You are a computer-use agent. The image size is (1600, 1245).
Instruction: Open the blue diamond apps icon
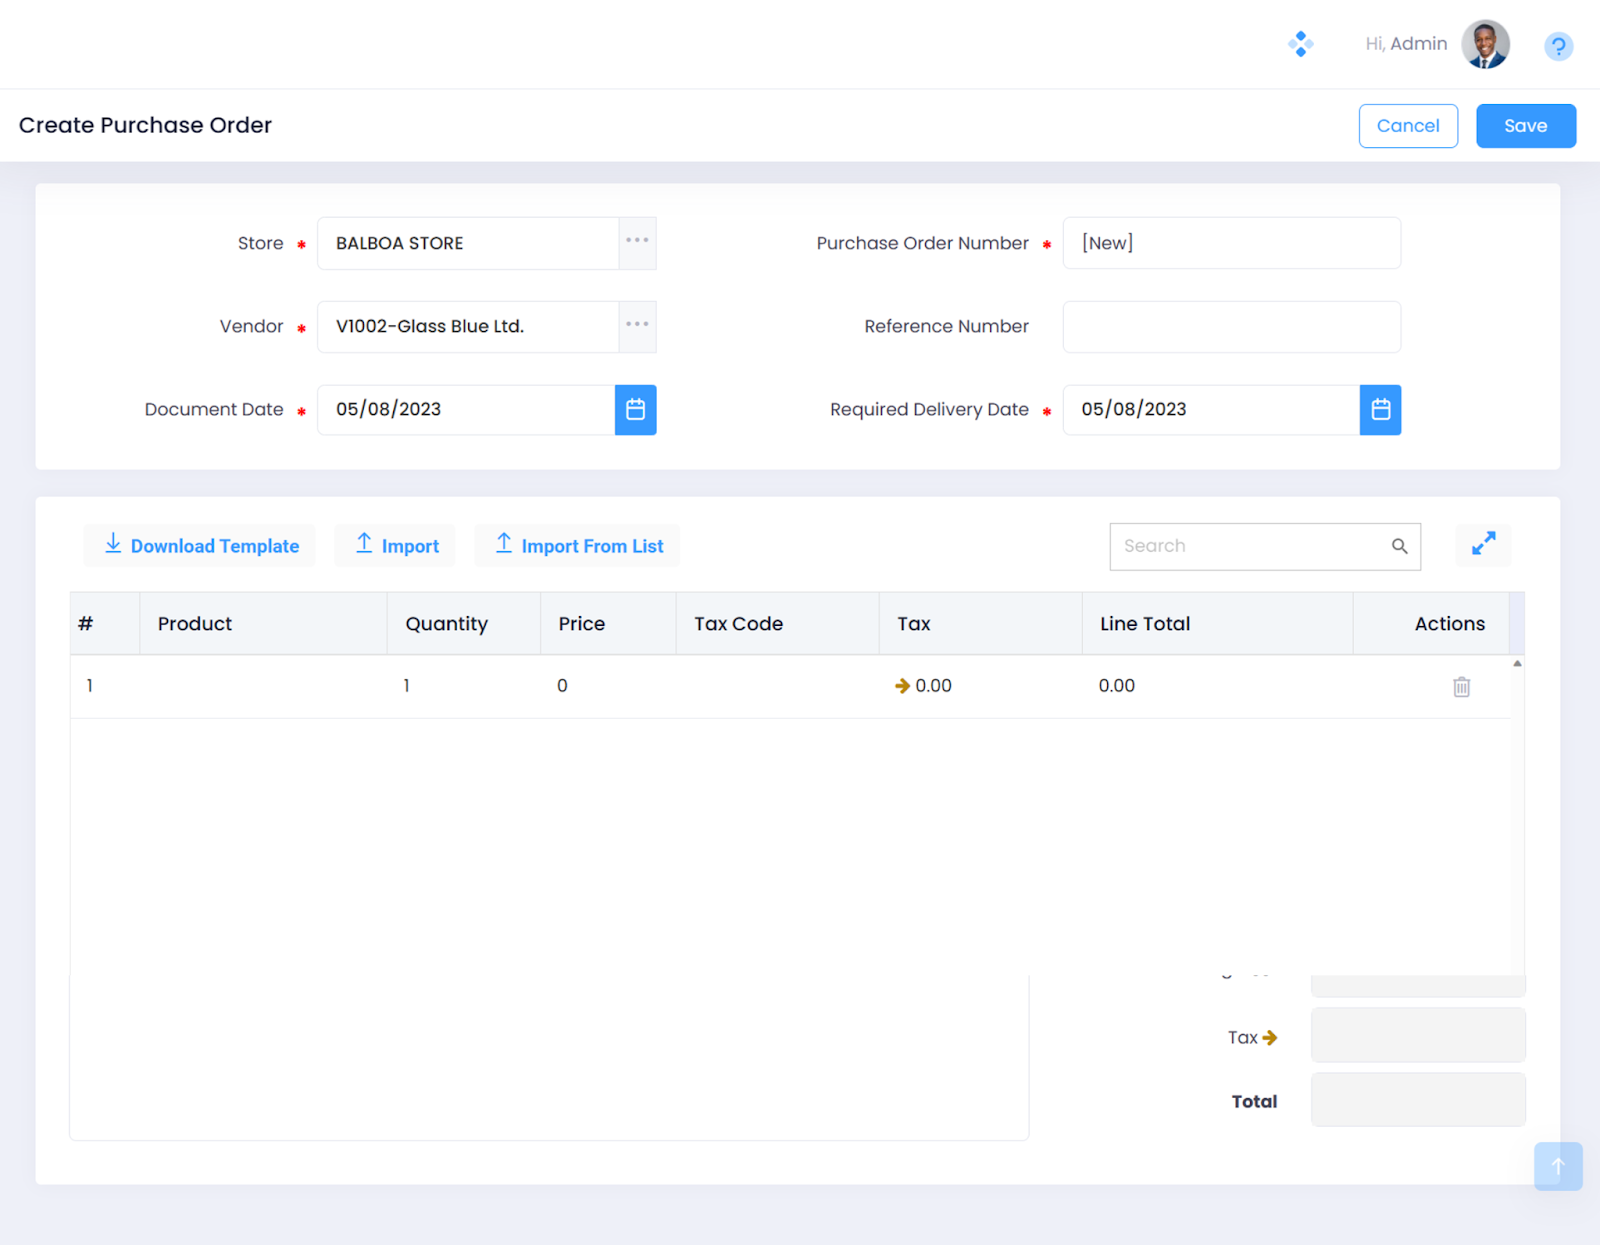1300,44
